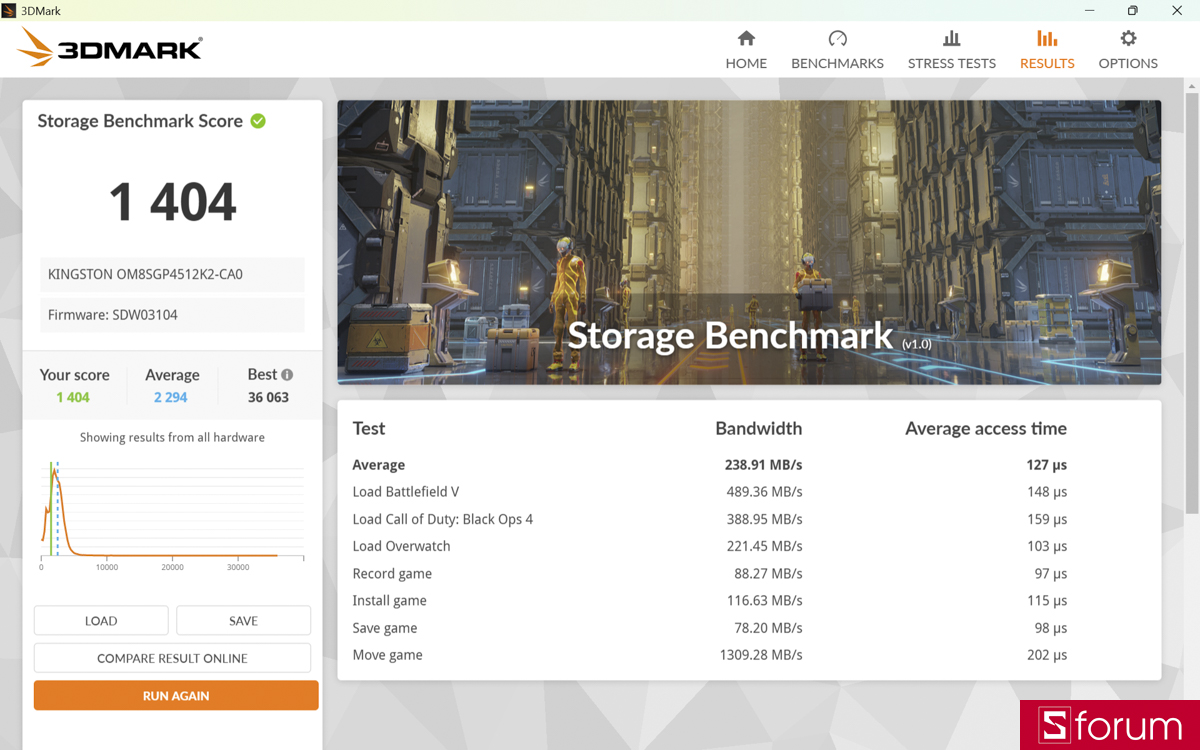Click the 202 µs access time value
This screenshot has width=1200, height=750.
coord(1047,655)
